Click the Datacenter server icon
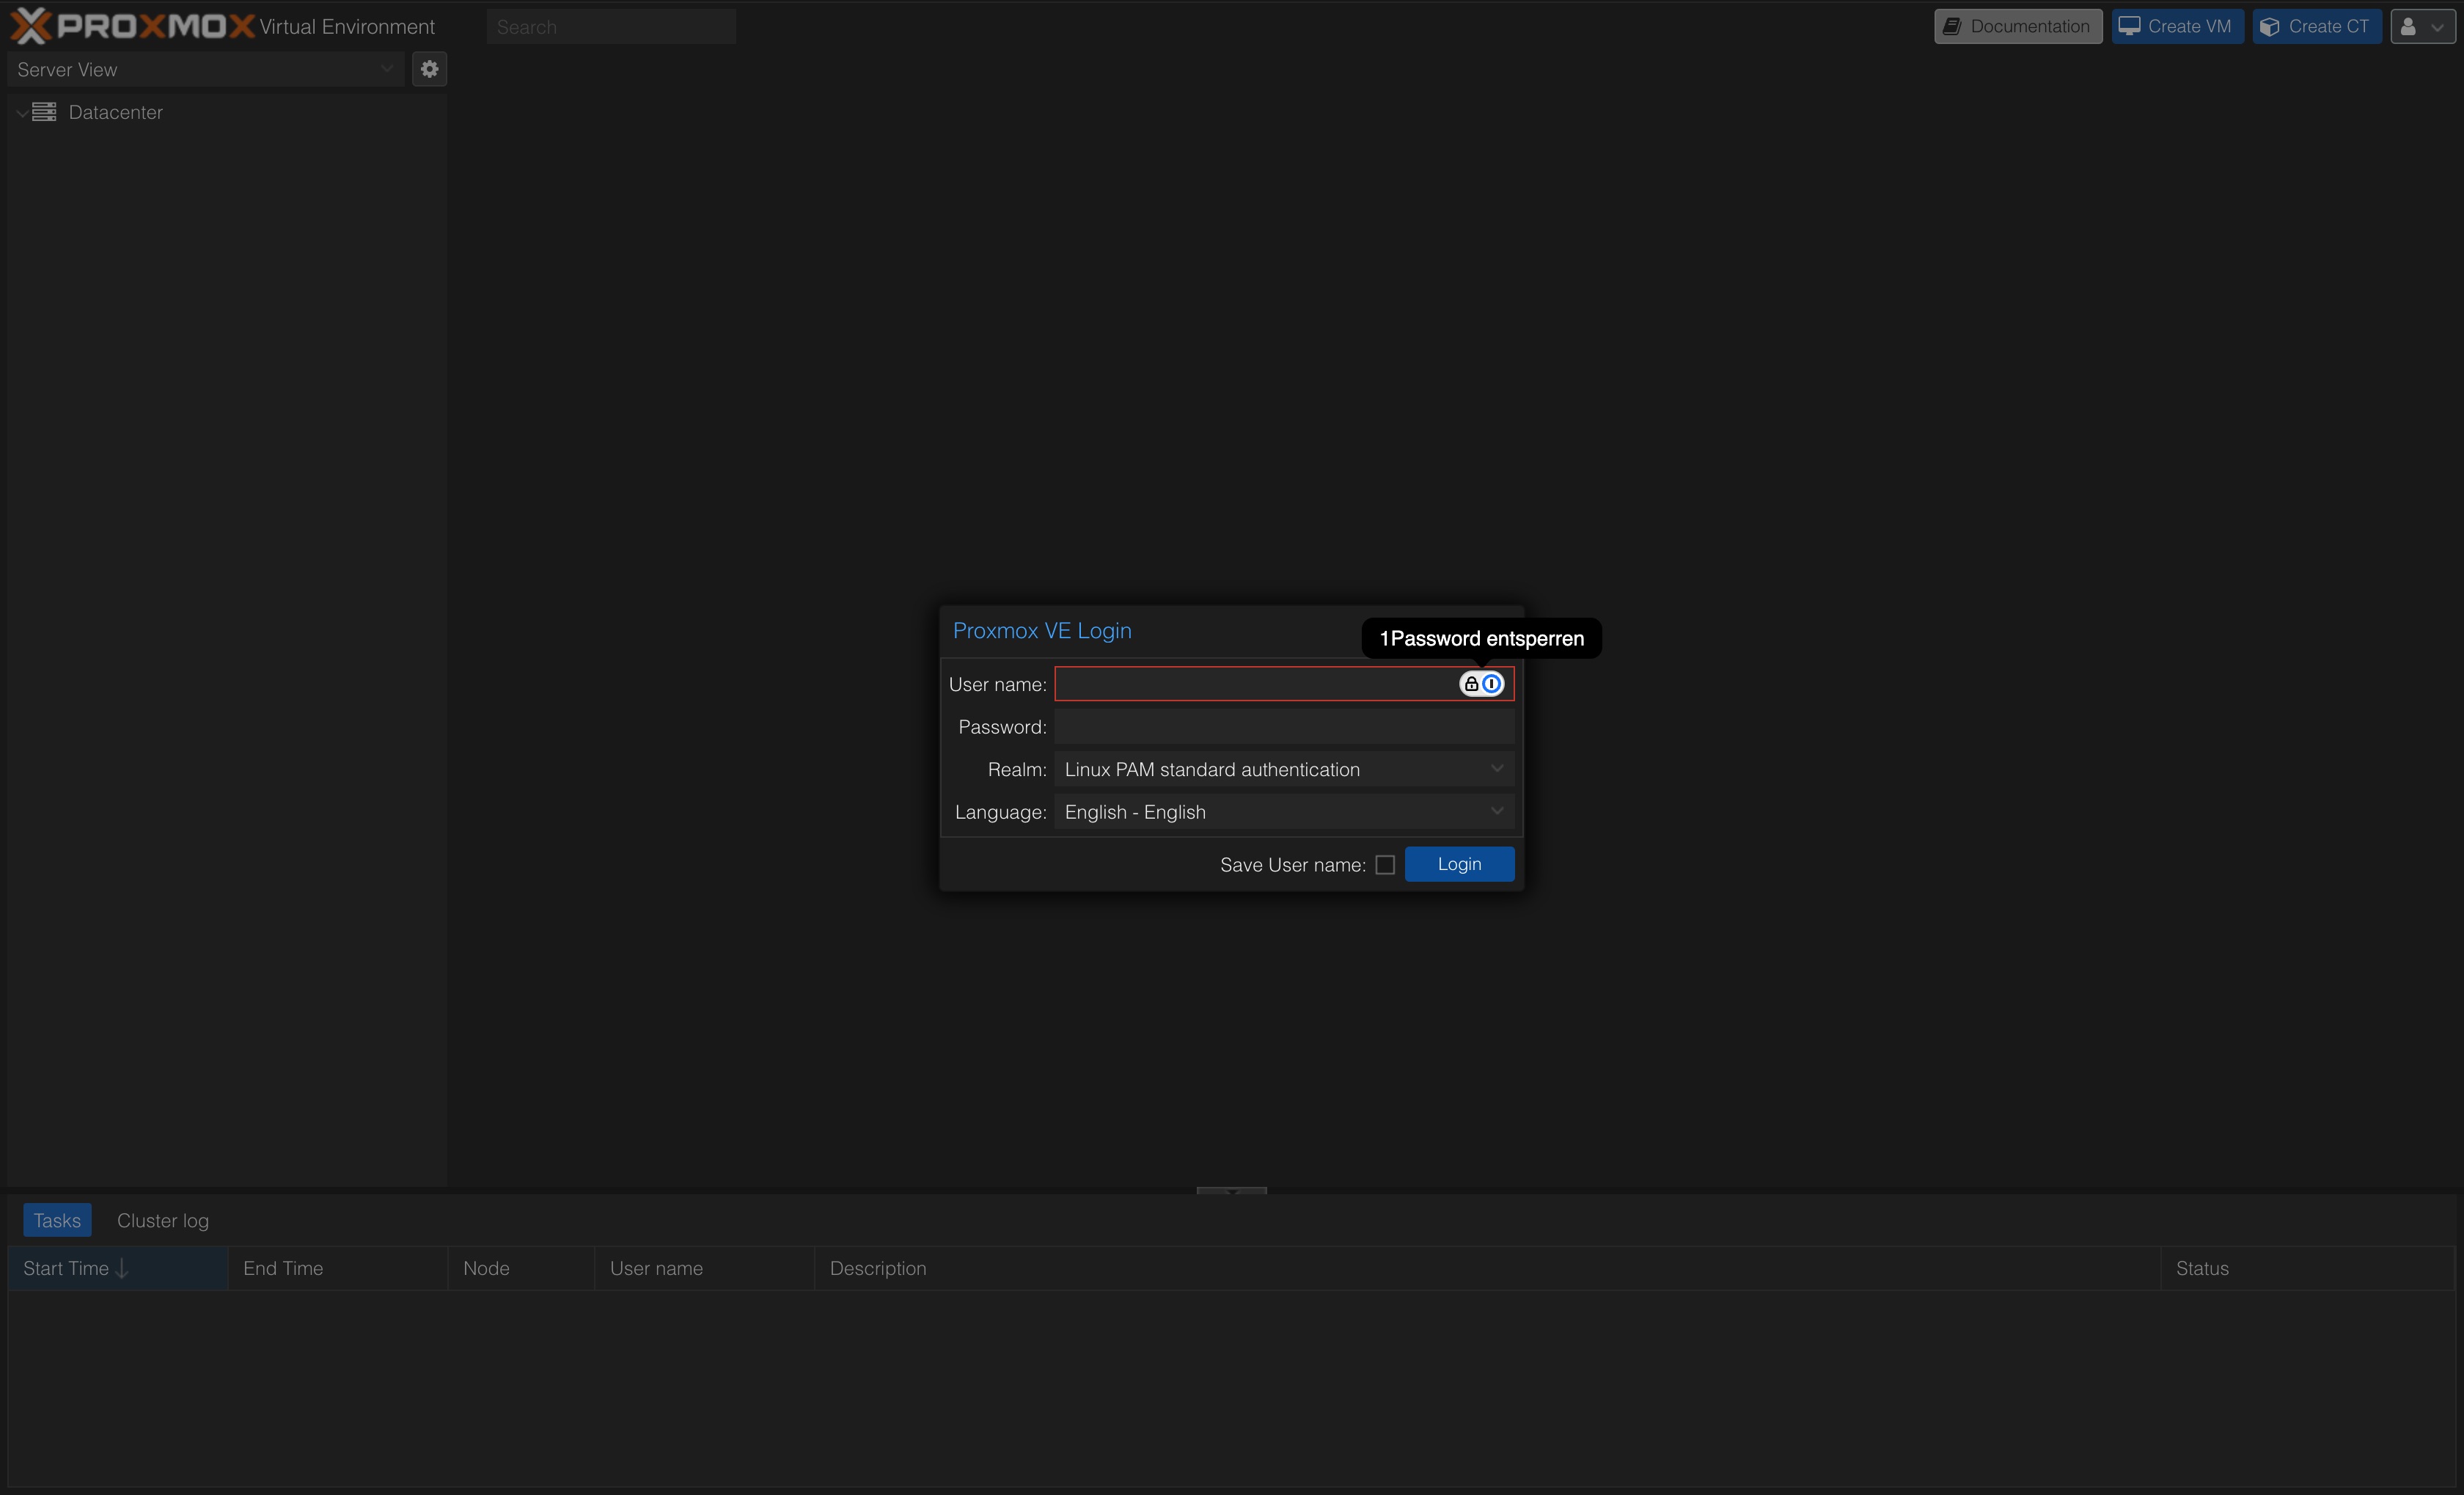 pos(44,112)
